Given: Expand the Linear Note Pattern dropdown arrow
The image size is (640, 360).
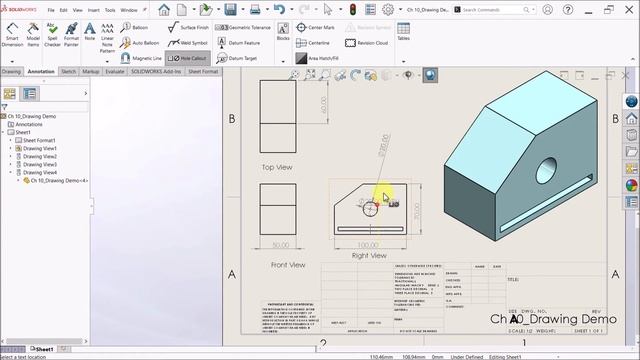Looking at the screenshot, I should tap(107, 62).
